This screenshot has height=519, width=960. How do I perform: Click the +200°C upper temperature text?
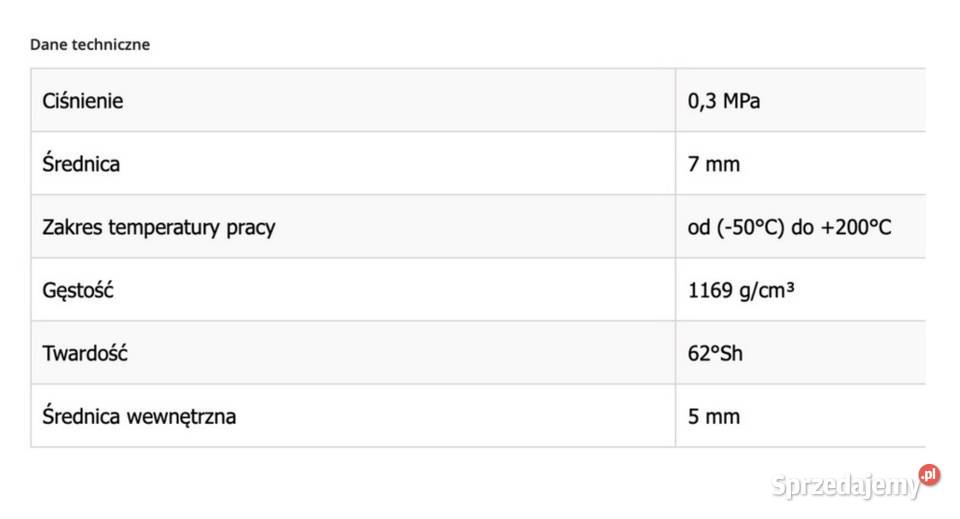(x=856, y=227)
